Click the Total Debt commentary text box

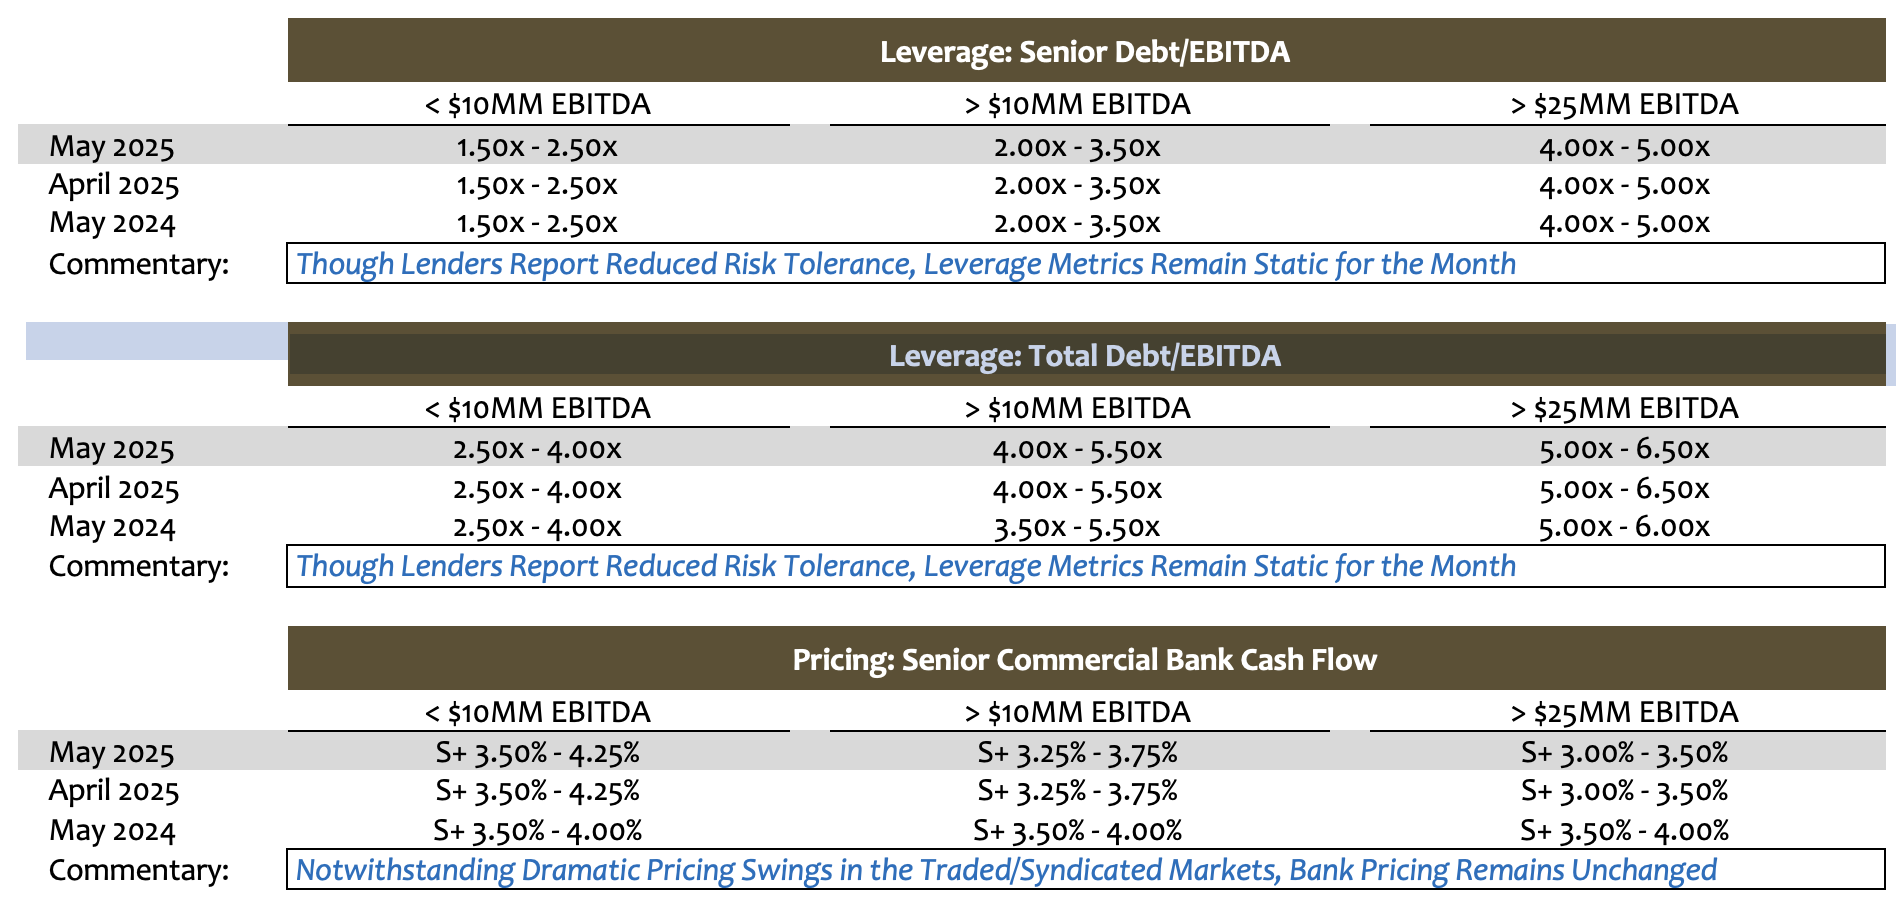(x=1086, y=566)
